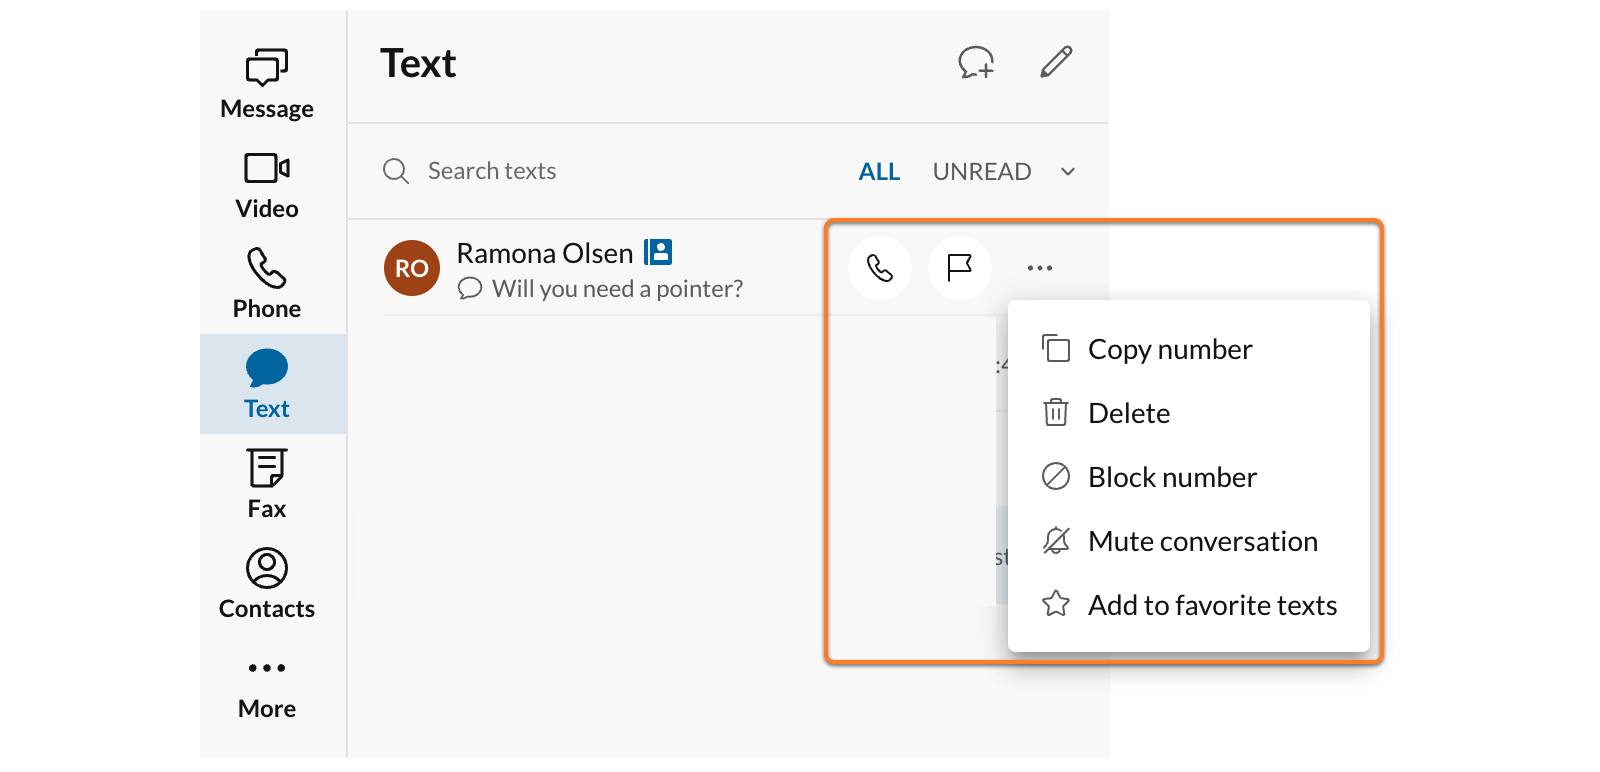
Task: Click the new conversation bubble icon
Action: click(x=976, y=63)
